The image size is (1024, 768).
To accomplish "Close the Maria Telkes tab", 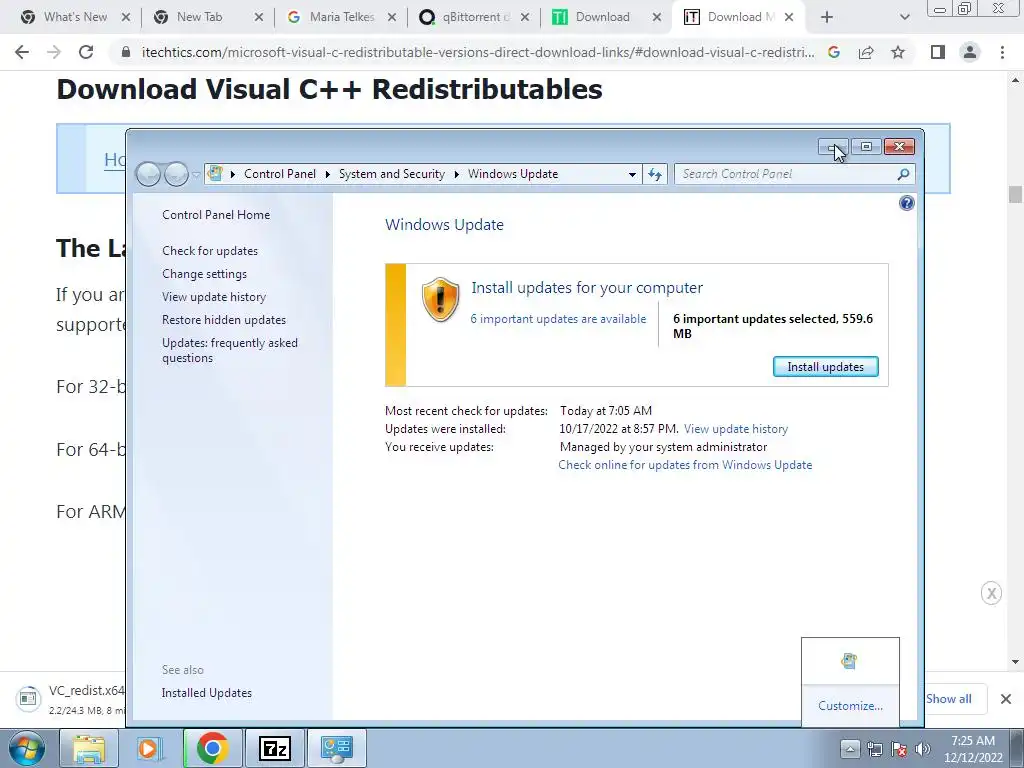I will point(392,17).
